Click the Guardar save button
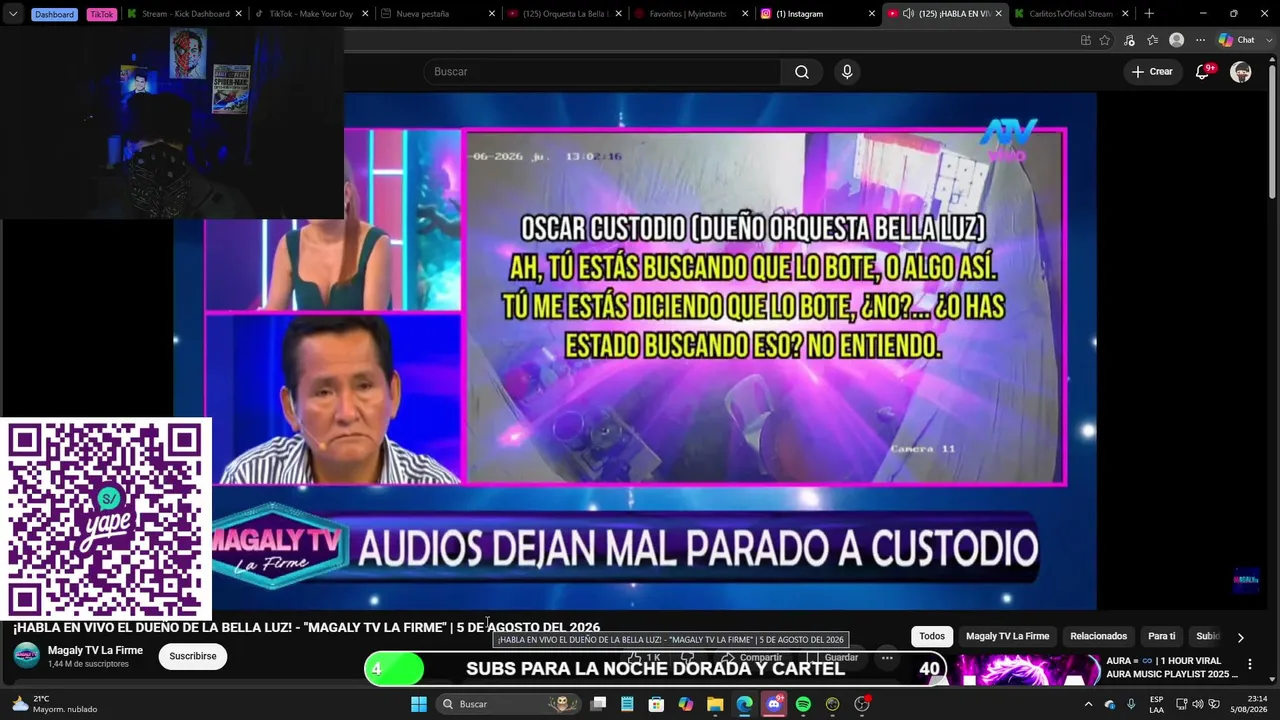Viewport: 1280px width, 720px height. point(833,658)
